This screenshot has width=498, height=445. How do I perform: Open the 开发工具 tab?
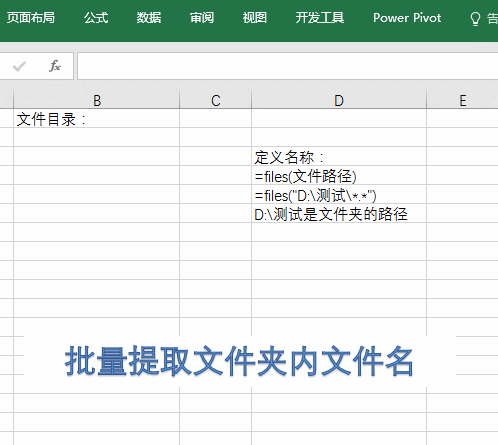[320, 18]
